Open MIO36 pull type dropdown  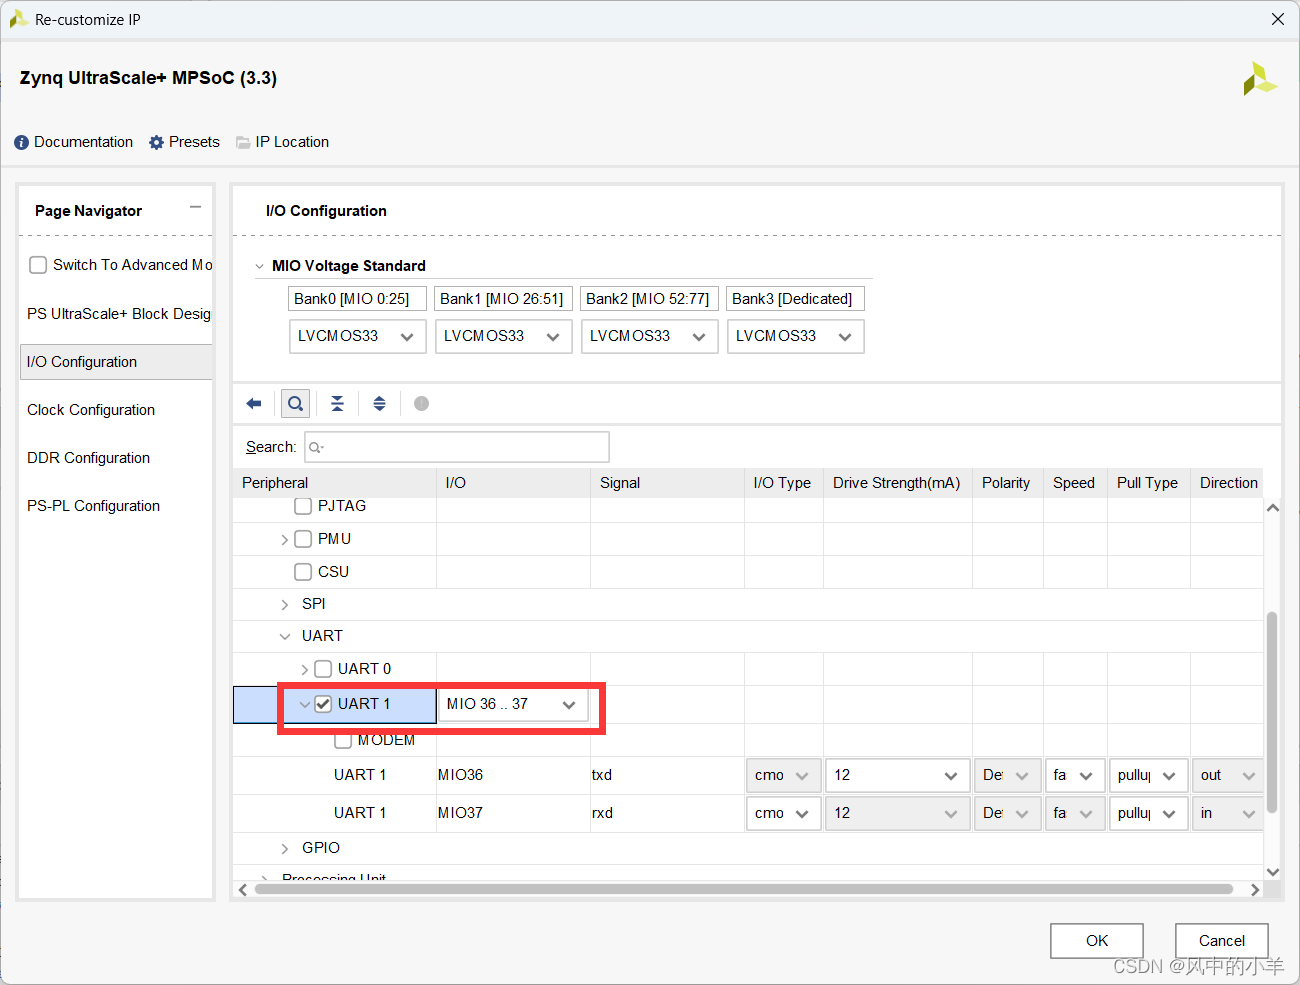(x=1148, y=775)
